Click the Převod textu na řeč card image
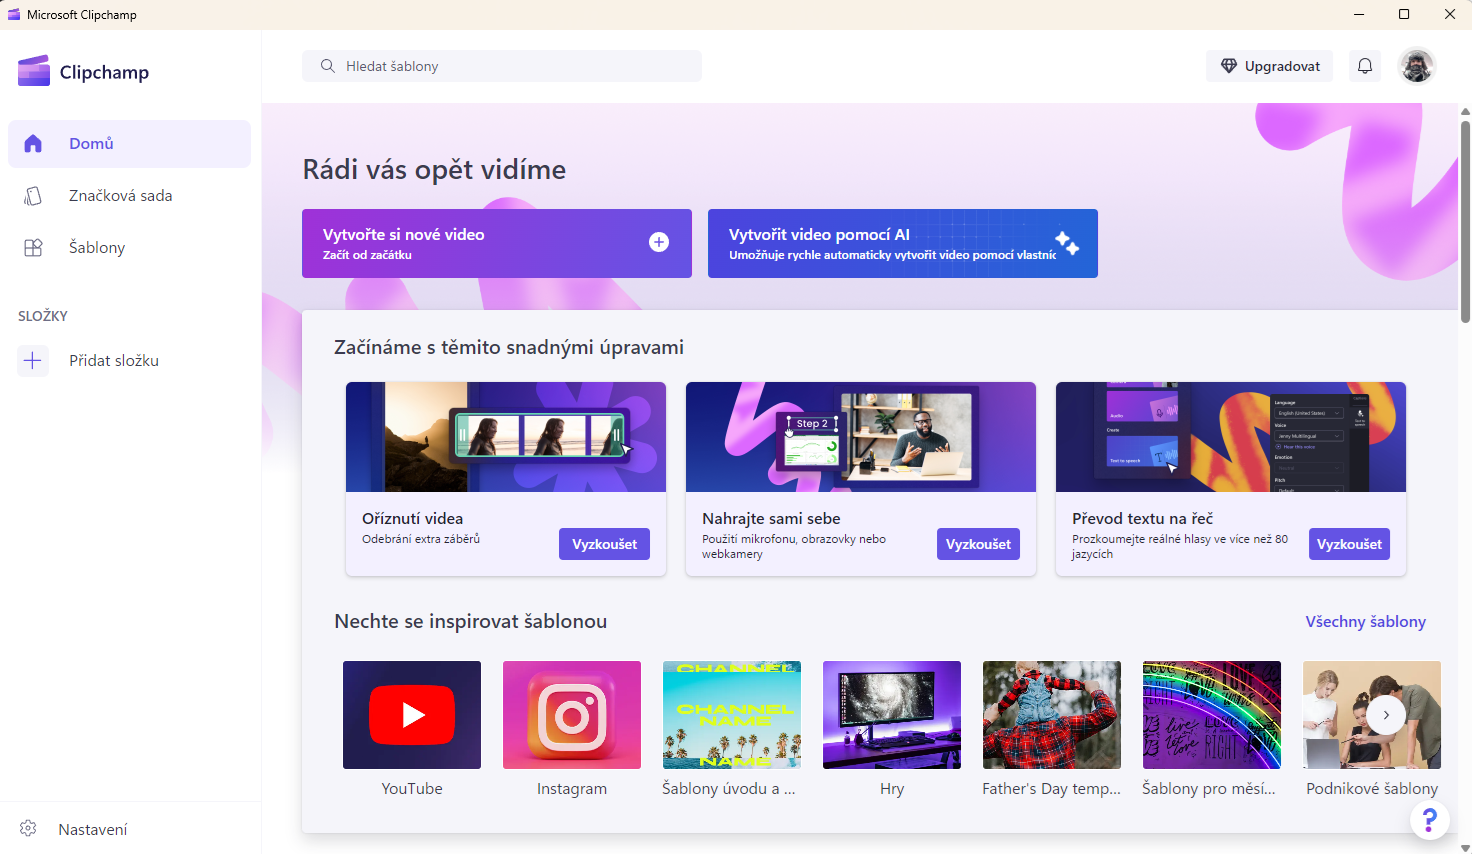 1231,437
